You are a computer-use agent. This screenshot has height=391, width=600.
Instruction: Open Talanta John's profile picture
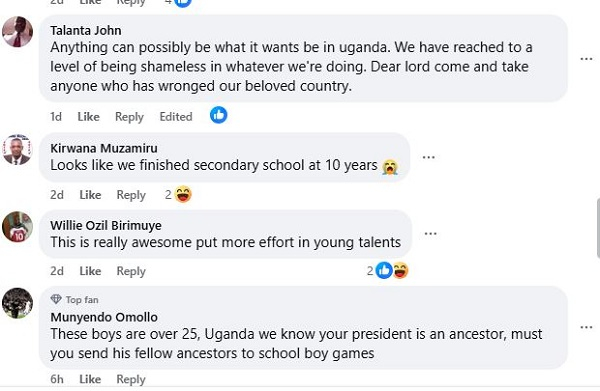[17, 32]
